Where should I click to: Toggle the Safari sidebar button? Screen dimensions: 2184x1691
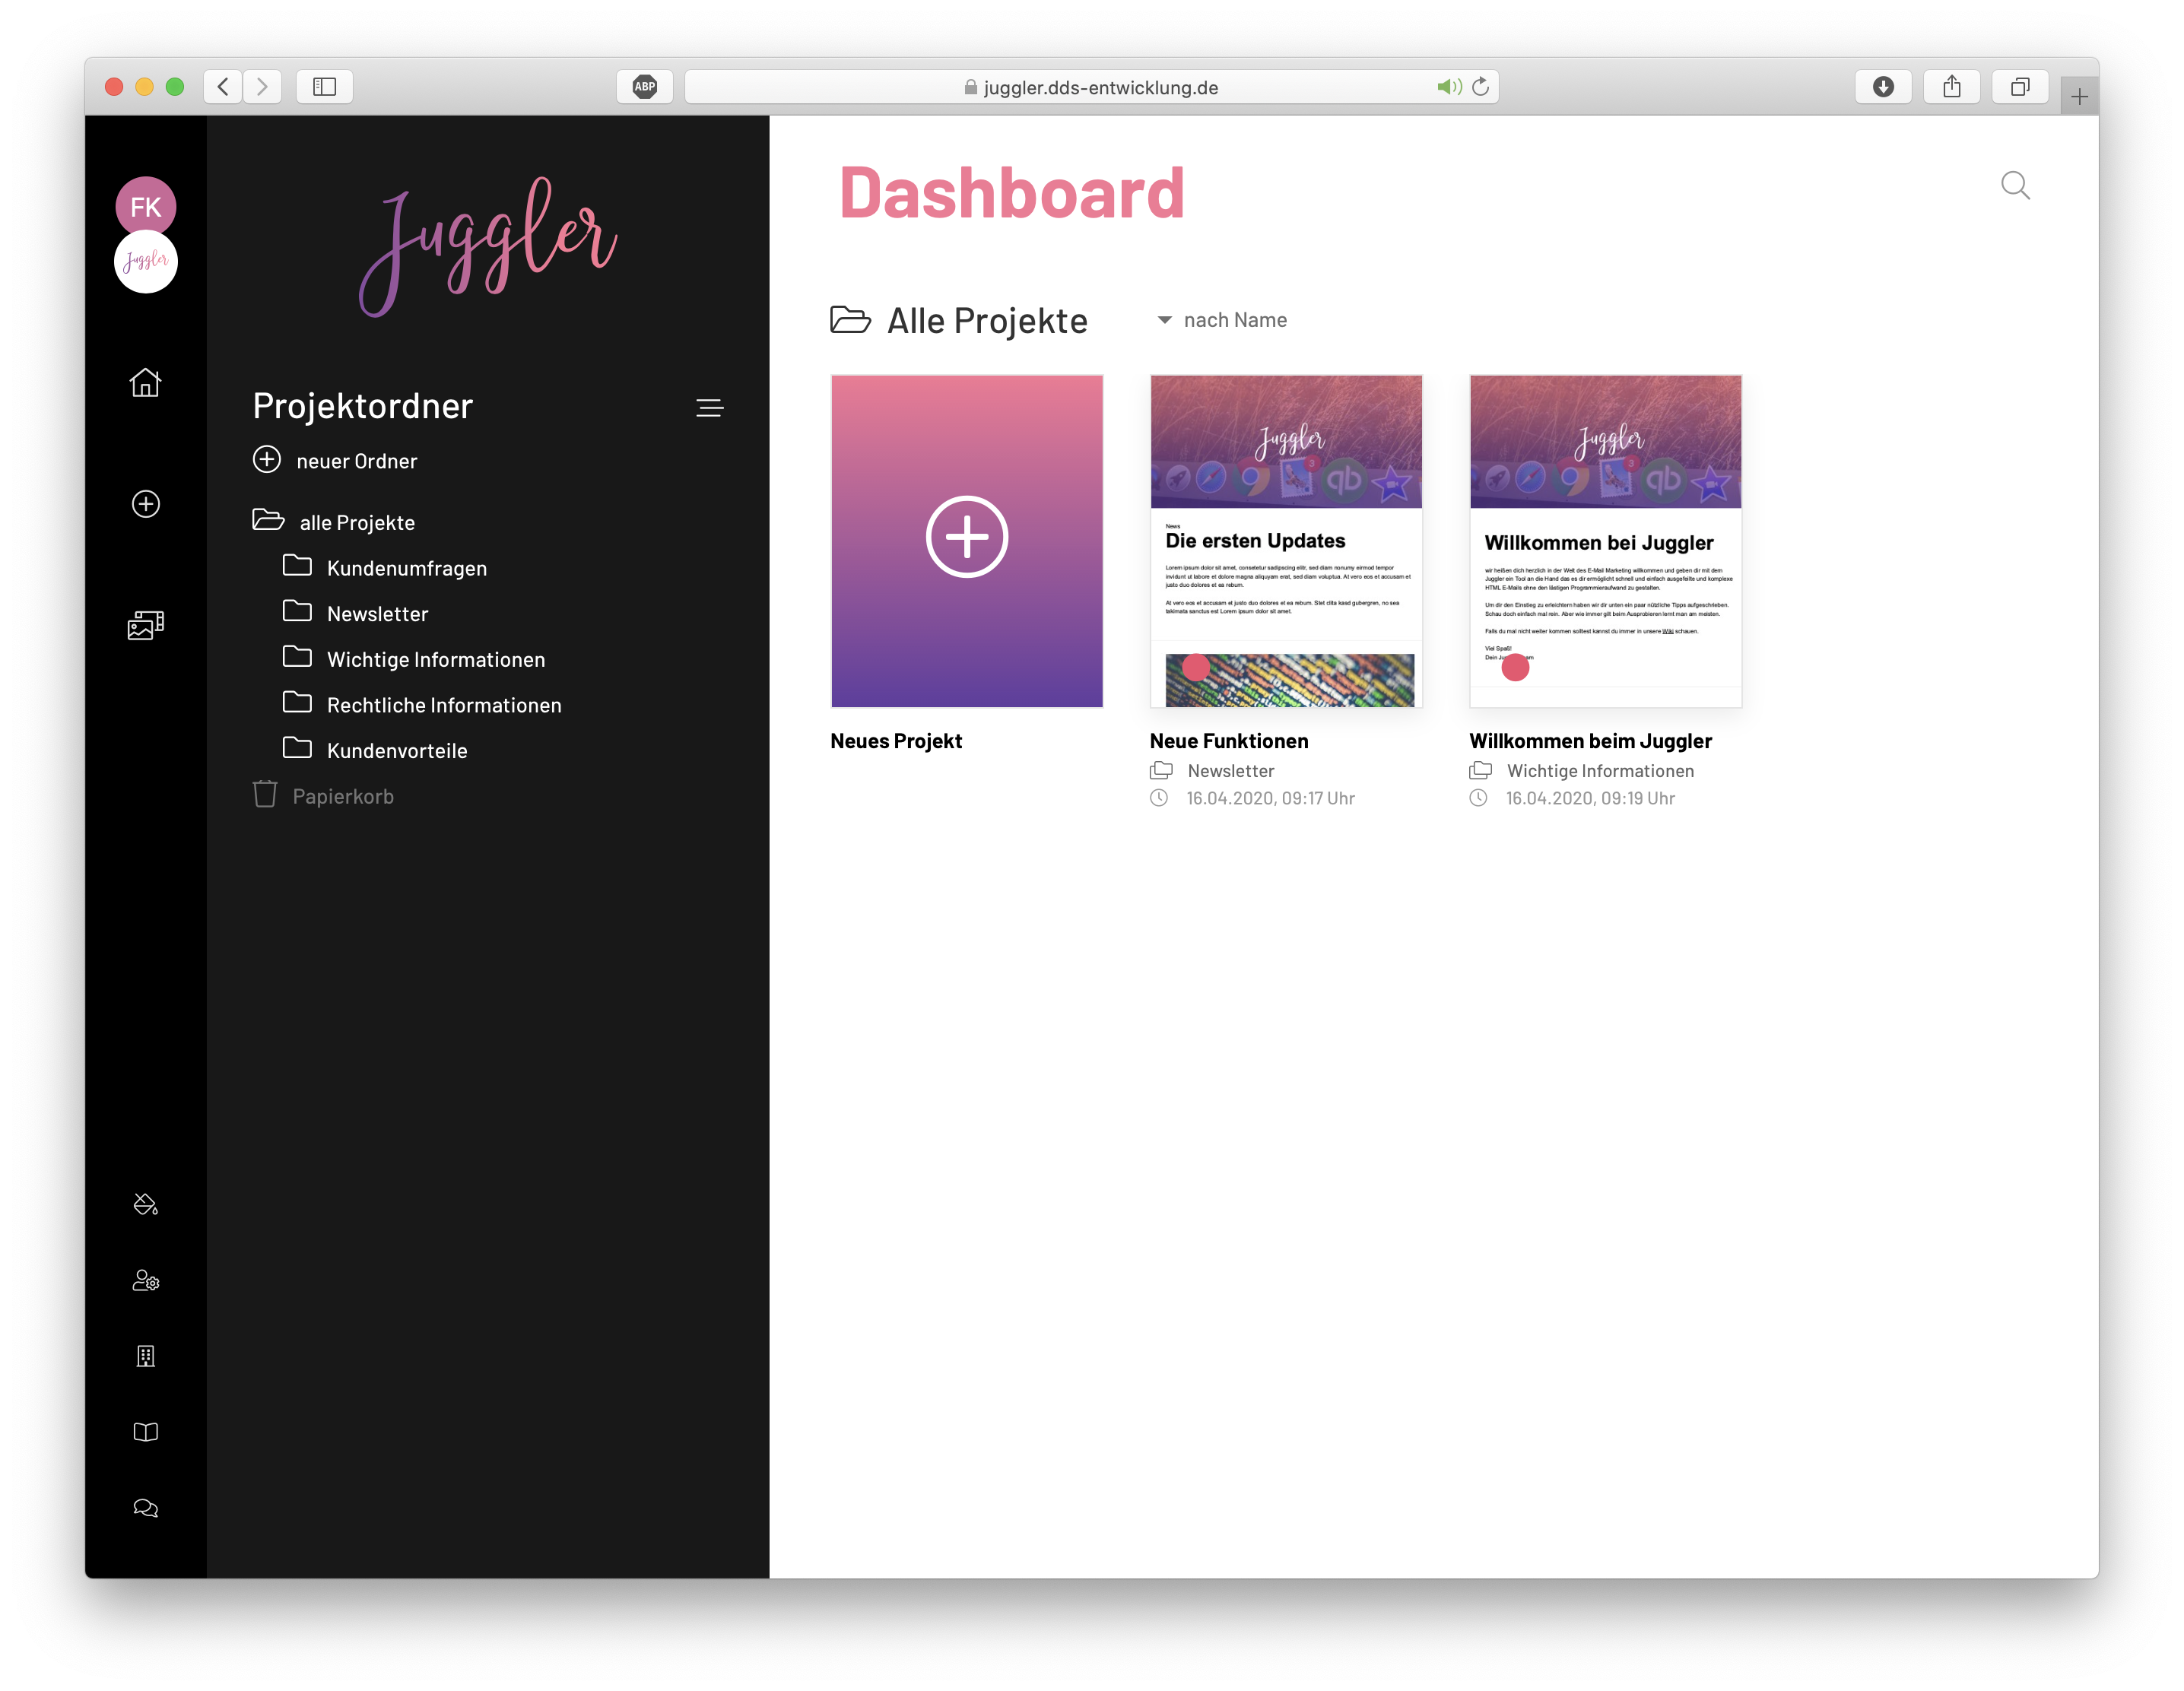click(x=324, y=87)
